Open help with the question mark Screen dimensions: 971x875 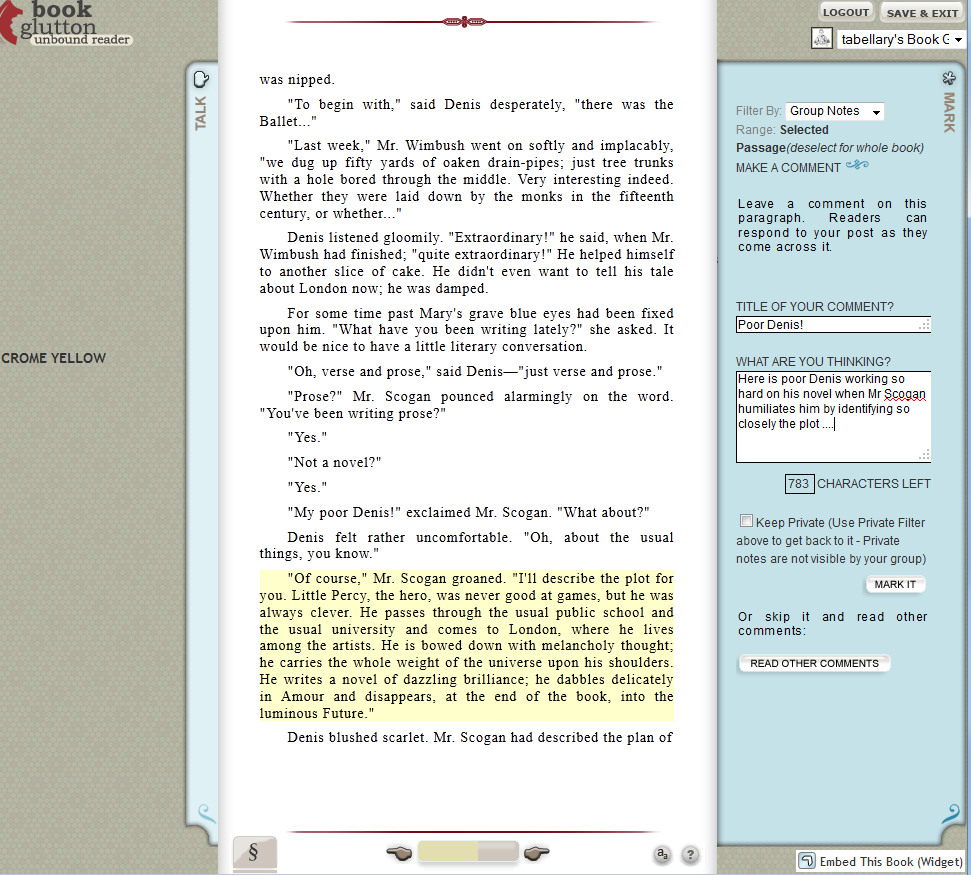pyautogui.click(x=690, y=855)
